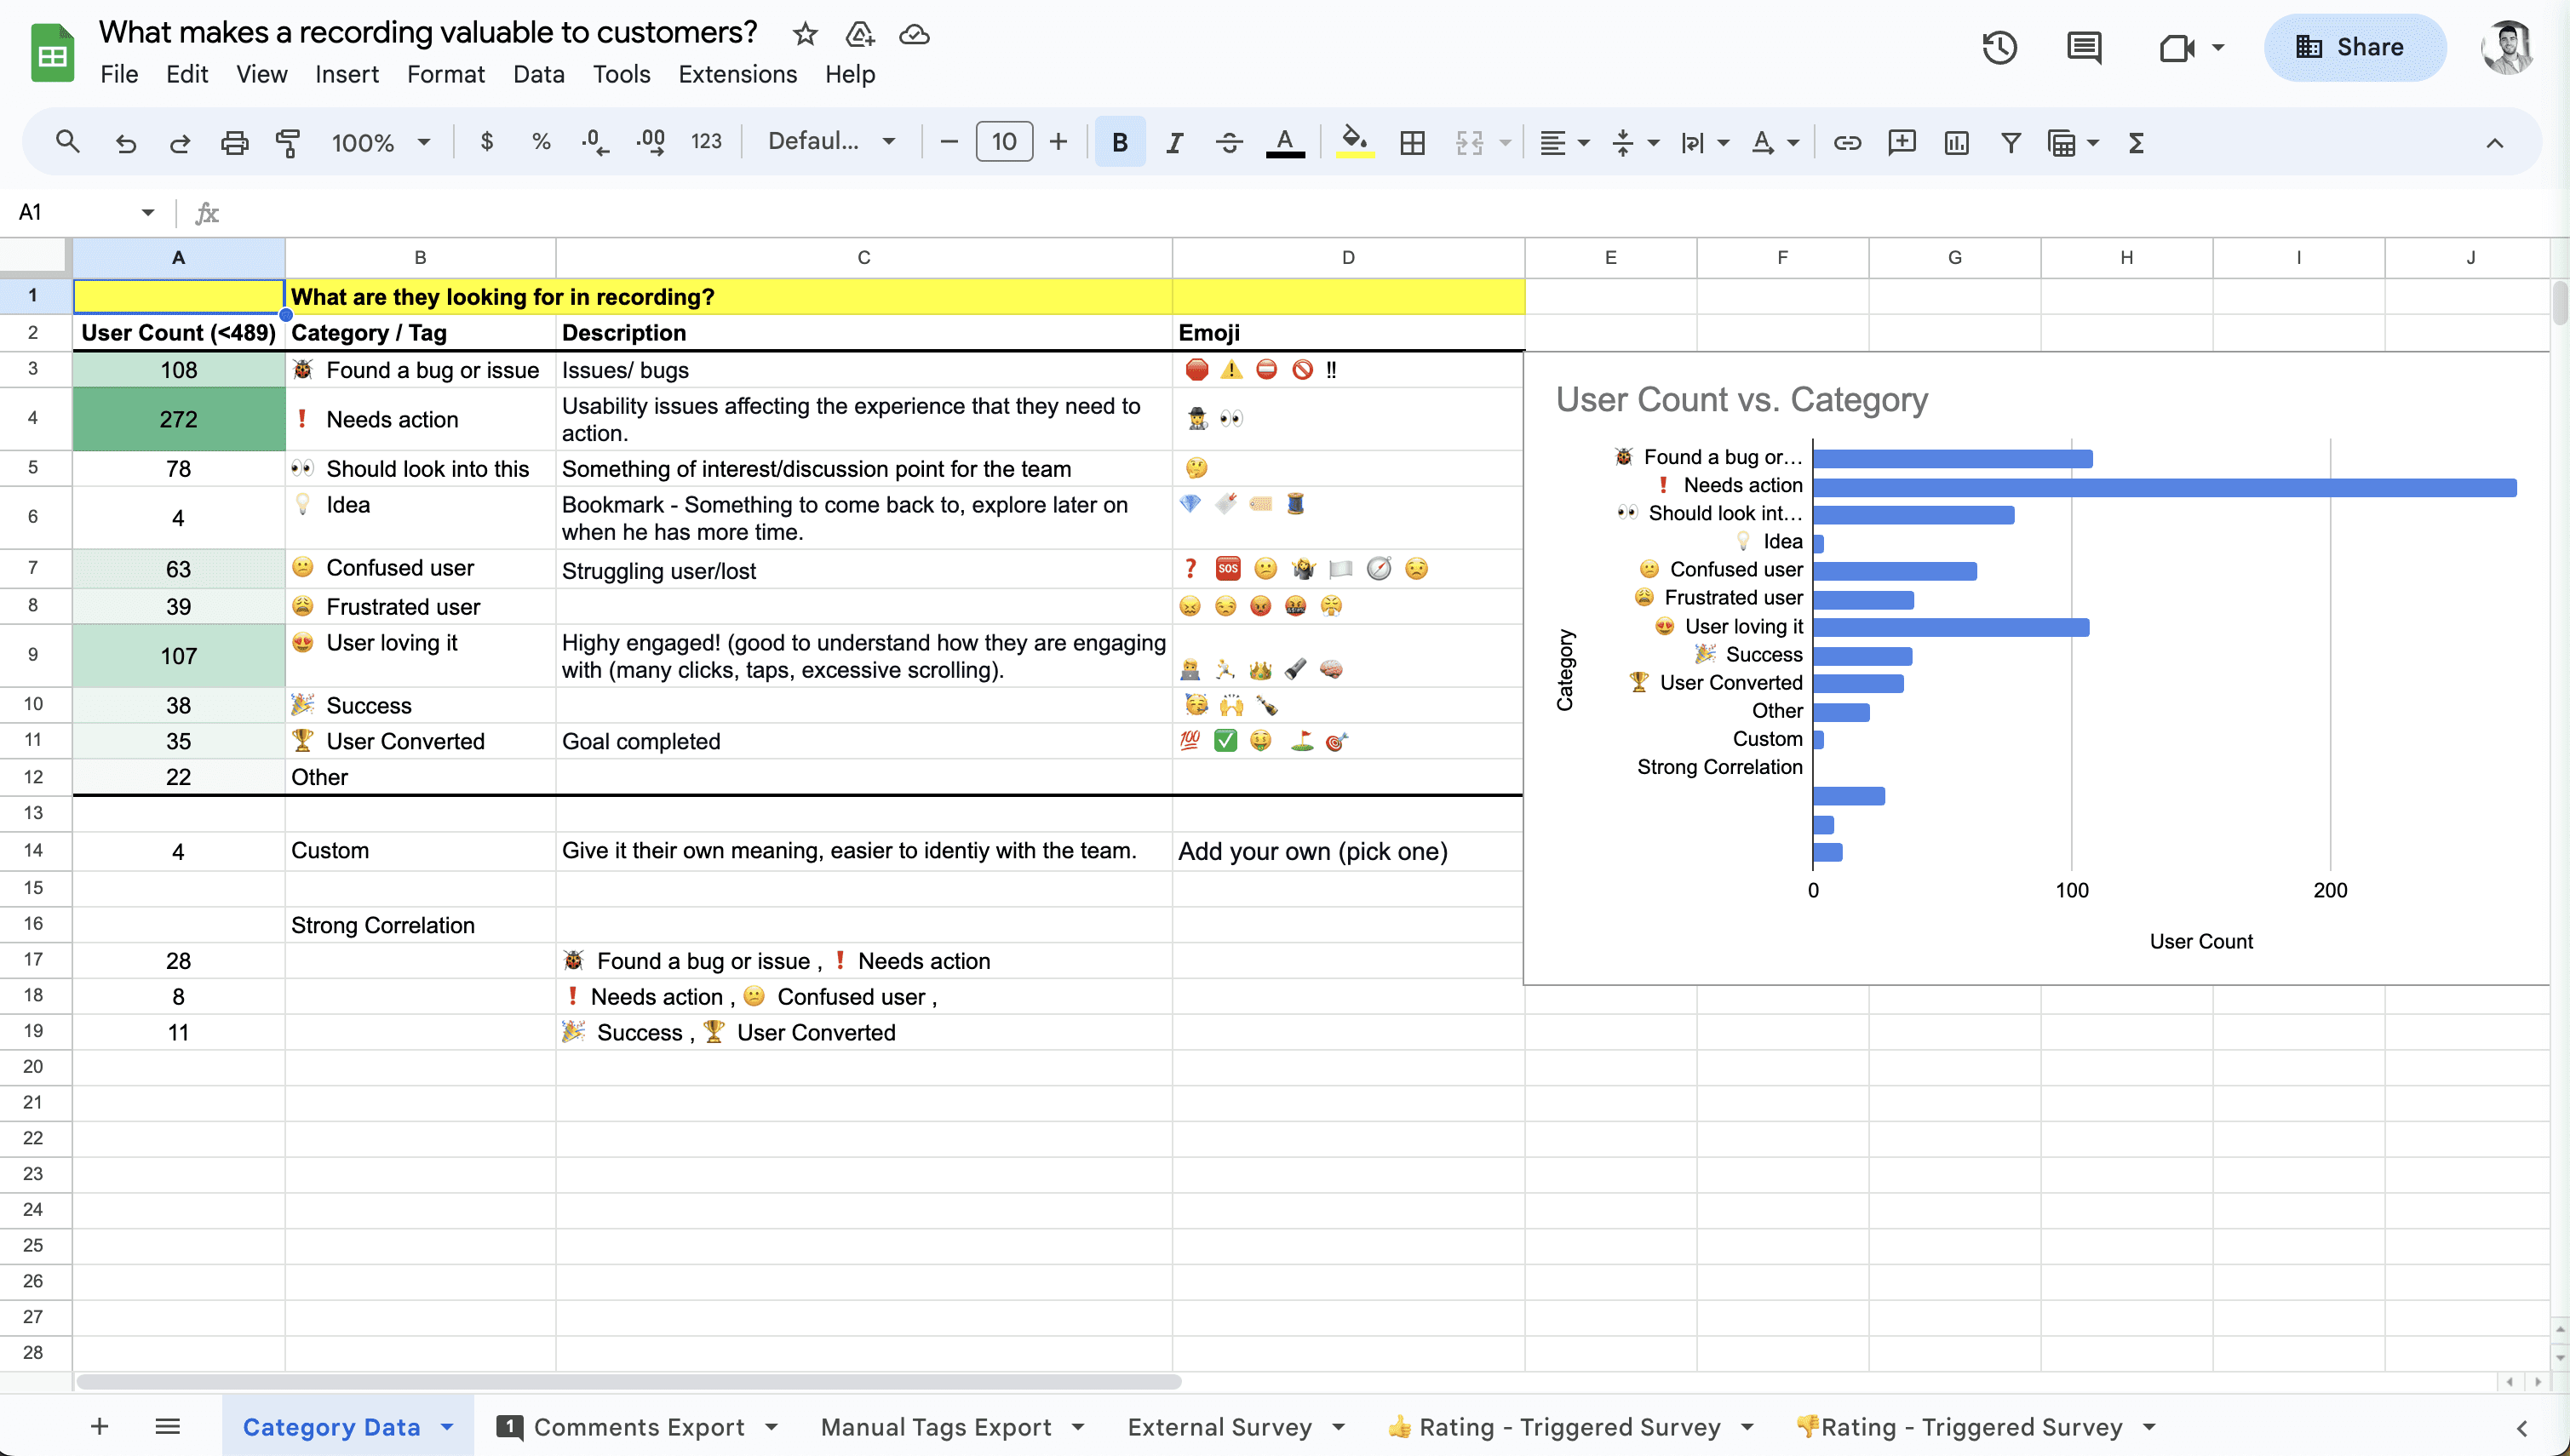This screenshot has width=2570, height=1456.
Task: Undo the last action
Action: 125,142
